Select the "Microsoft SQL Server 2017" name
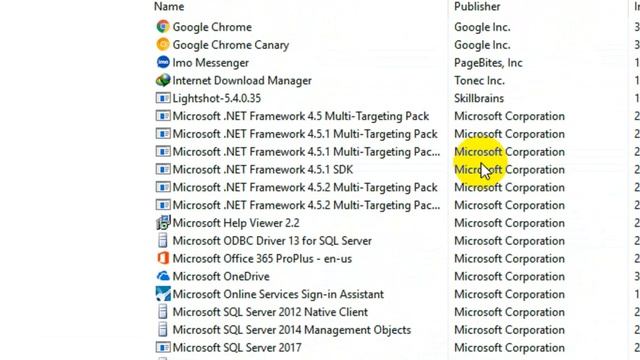Screen dimensions: 640x360 coord(237,348)
